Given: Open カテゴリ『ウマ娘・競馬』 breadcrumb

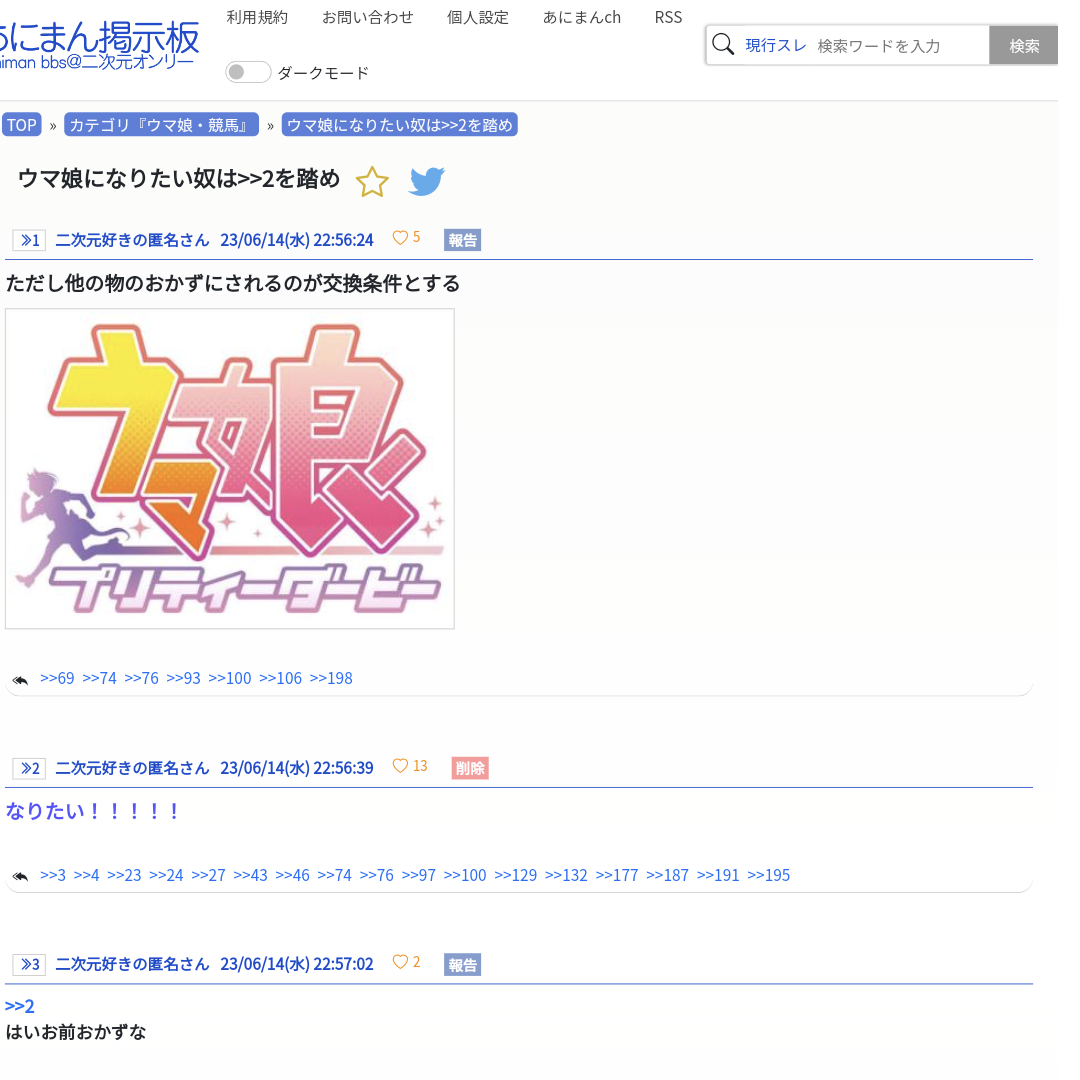Looking at the screenshot, I should coord(161,125).
